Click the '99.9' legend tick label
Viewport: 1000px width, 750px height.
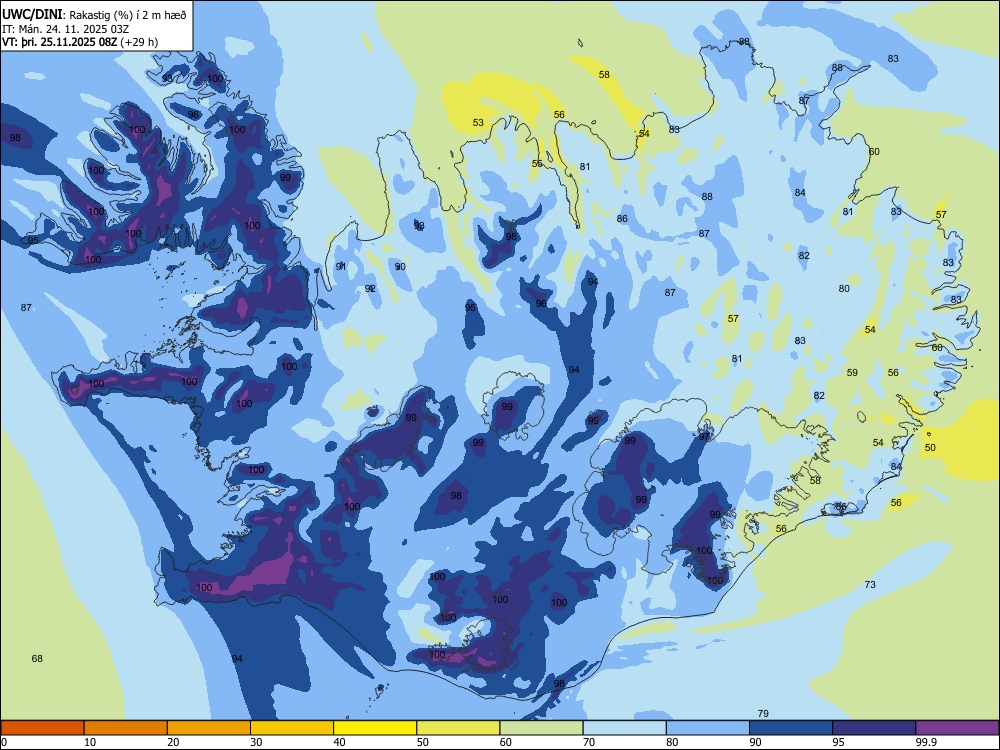click(926, 742)
